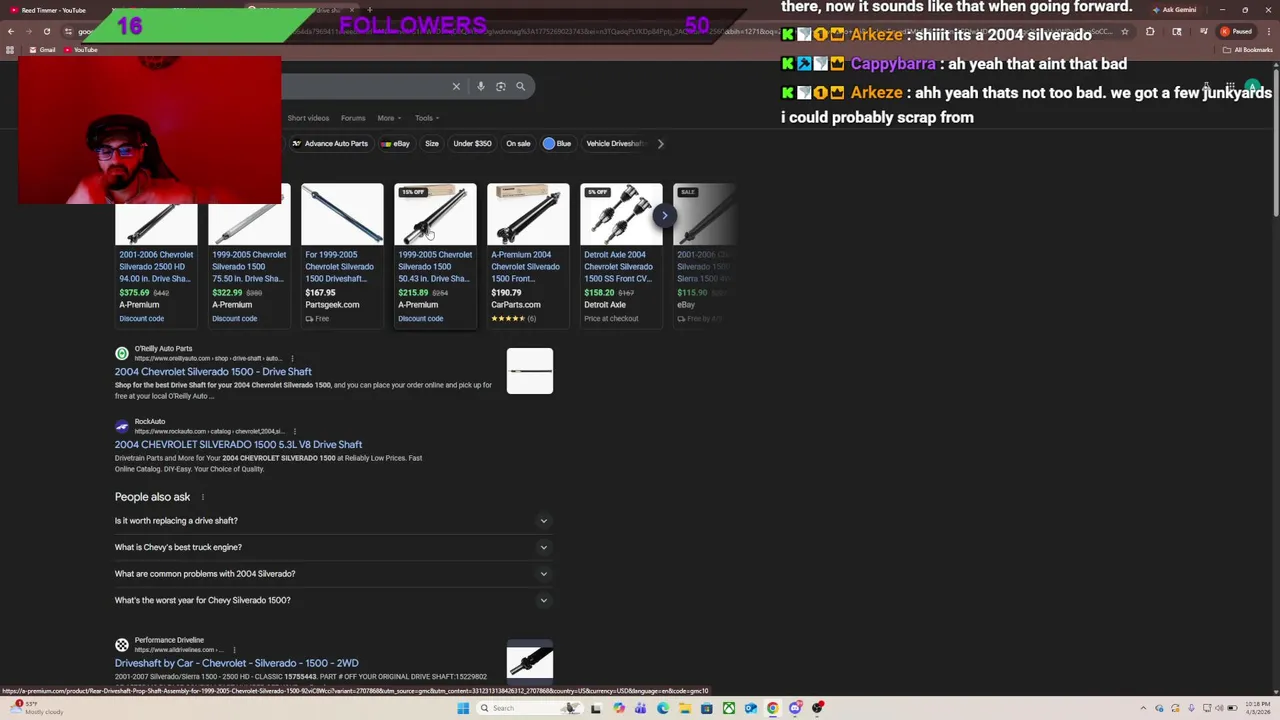Expand 'What is Chevy's best truck engine?'

coord(333,547)
